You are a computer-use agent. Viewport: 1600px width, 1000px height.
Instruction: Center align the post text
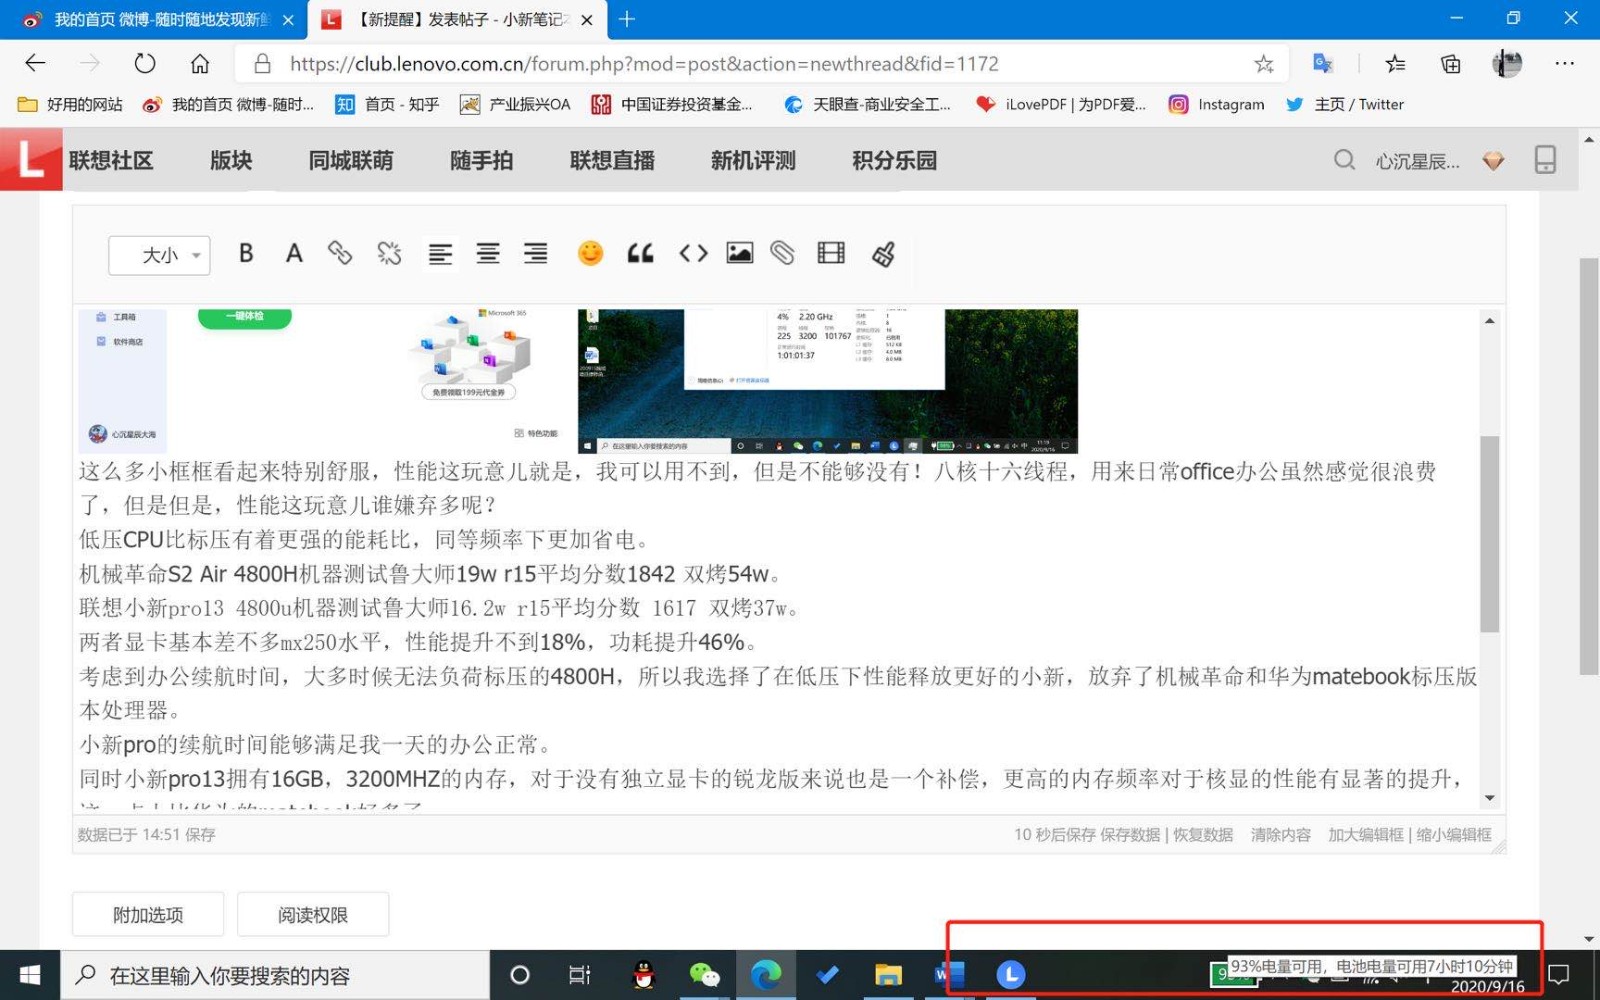(488, 254)
